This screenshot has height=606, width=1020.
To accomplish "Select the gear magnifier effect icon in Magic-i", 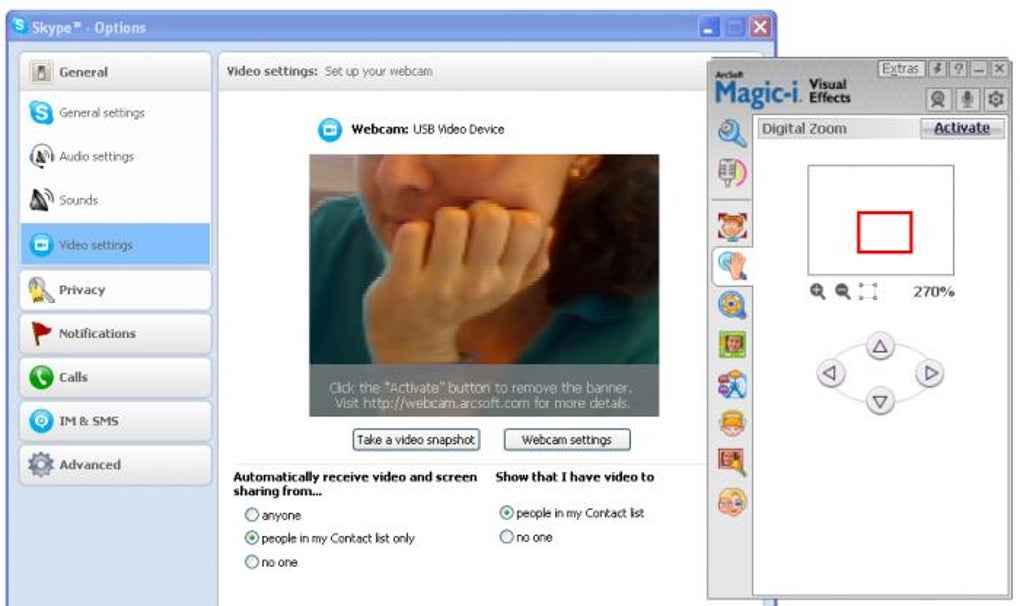I will pos(732,305).
